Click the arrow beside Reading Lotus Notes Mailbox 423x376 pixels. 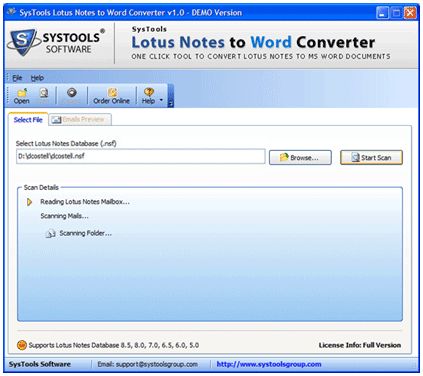(x=29, y=202)
